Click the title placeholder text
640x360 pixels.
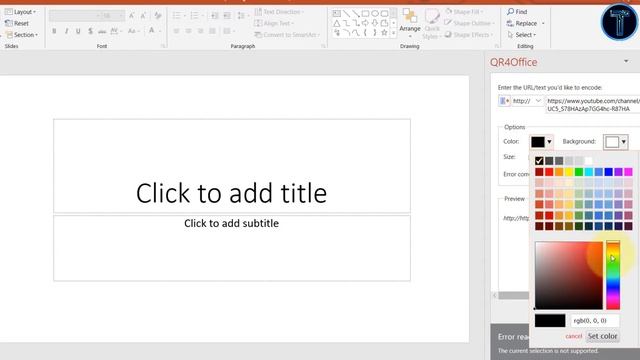231,193
